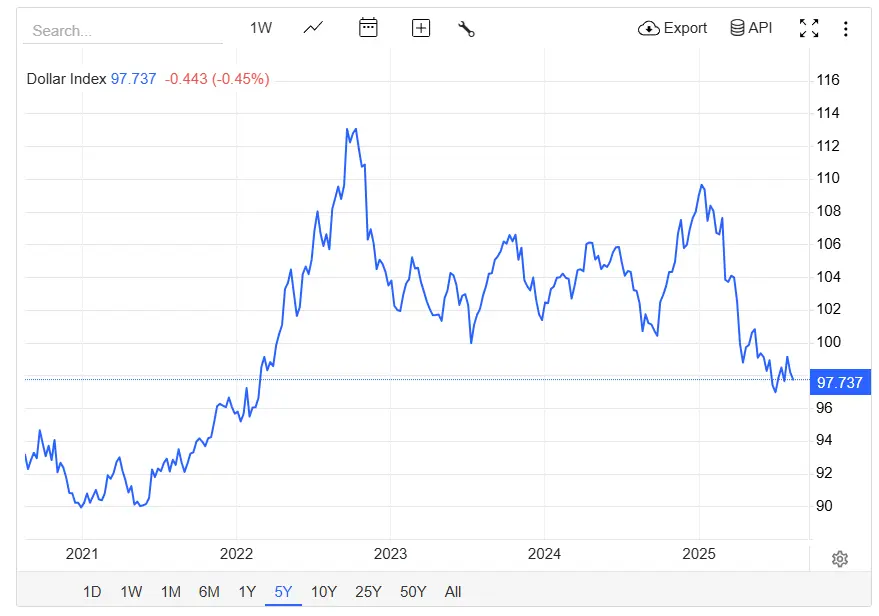Click inside the Search field
Viewport: 879px width, 616px height.
[x=120, y=30]
